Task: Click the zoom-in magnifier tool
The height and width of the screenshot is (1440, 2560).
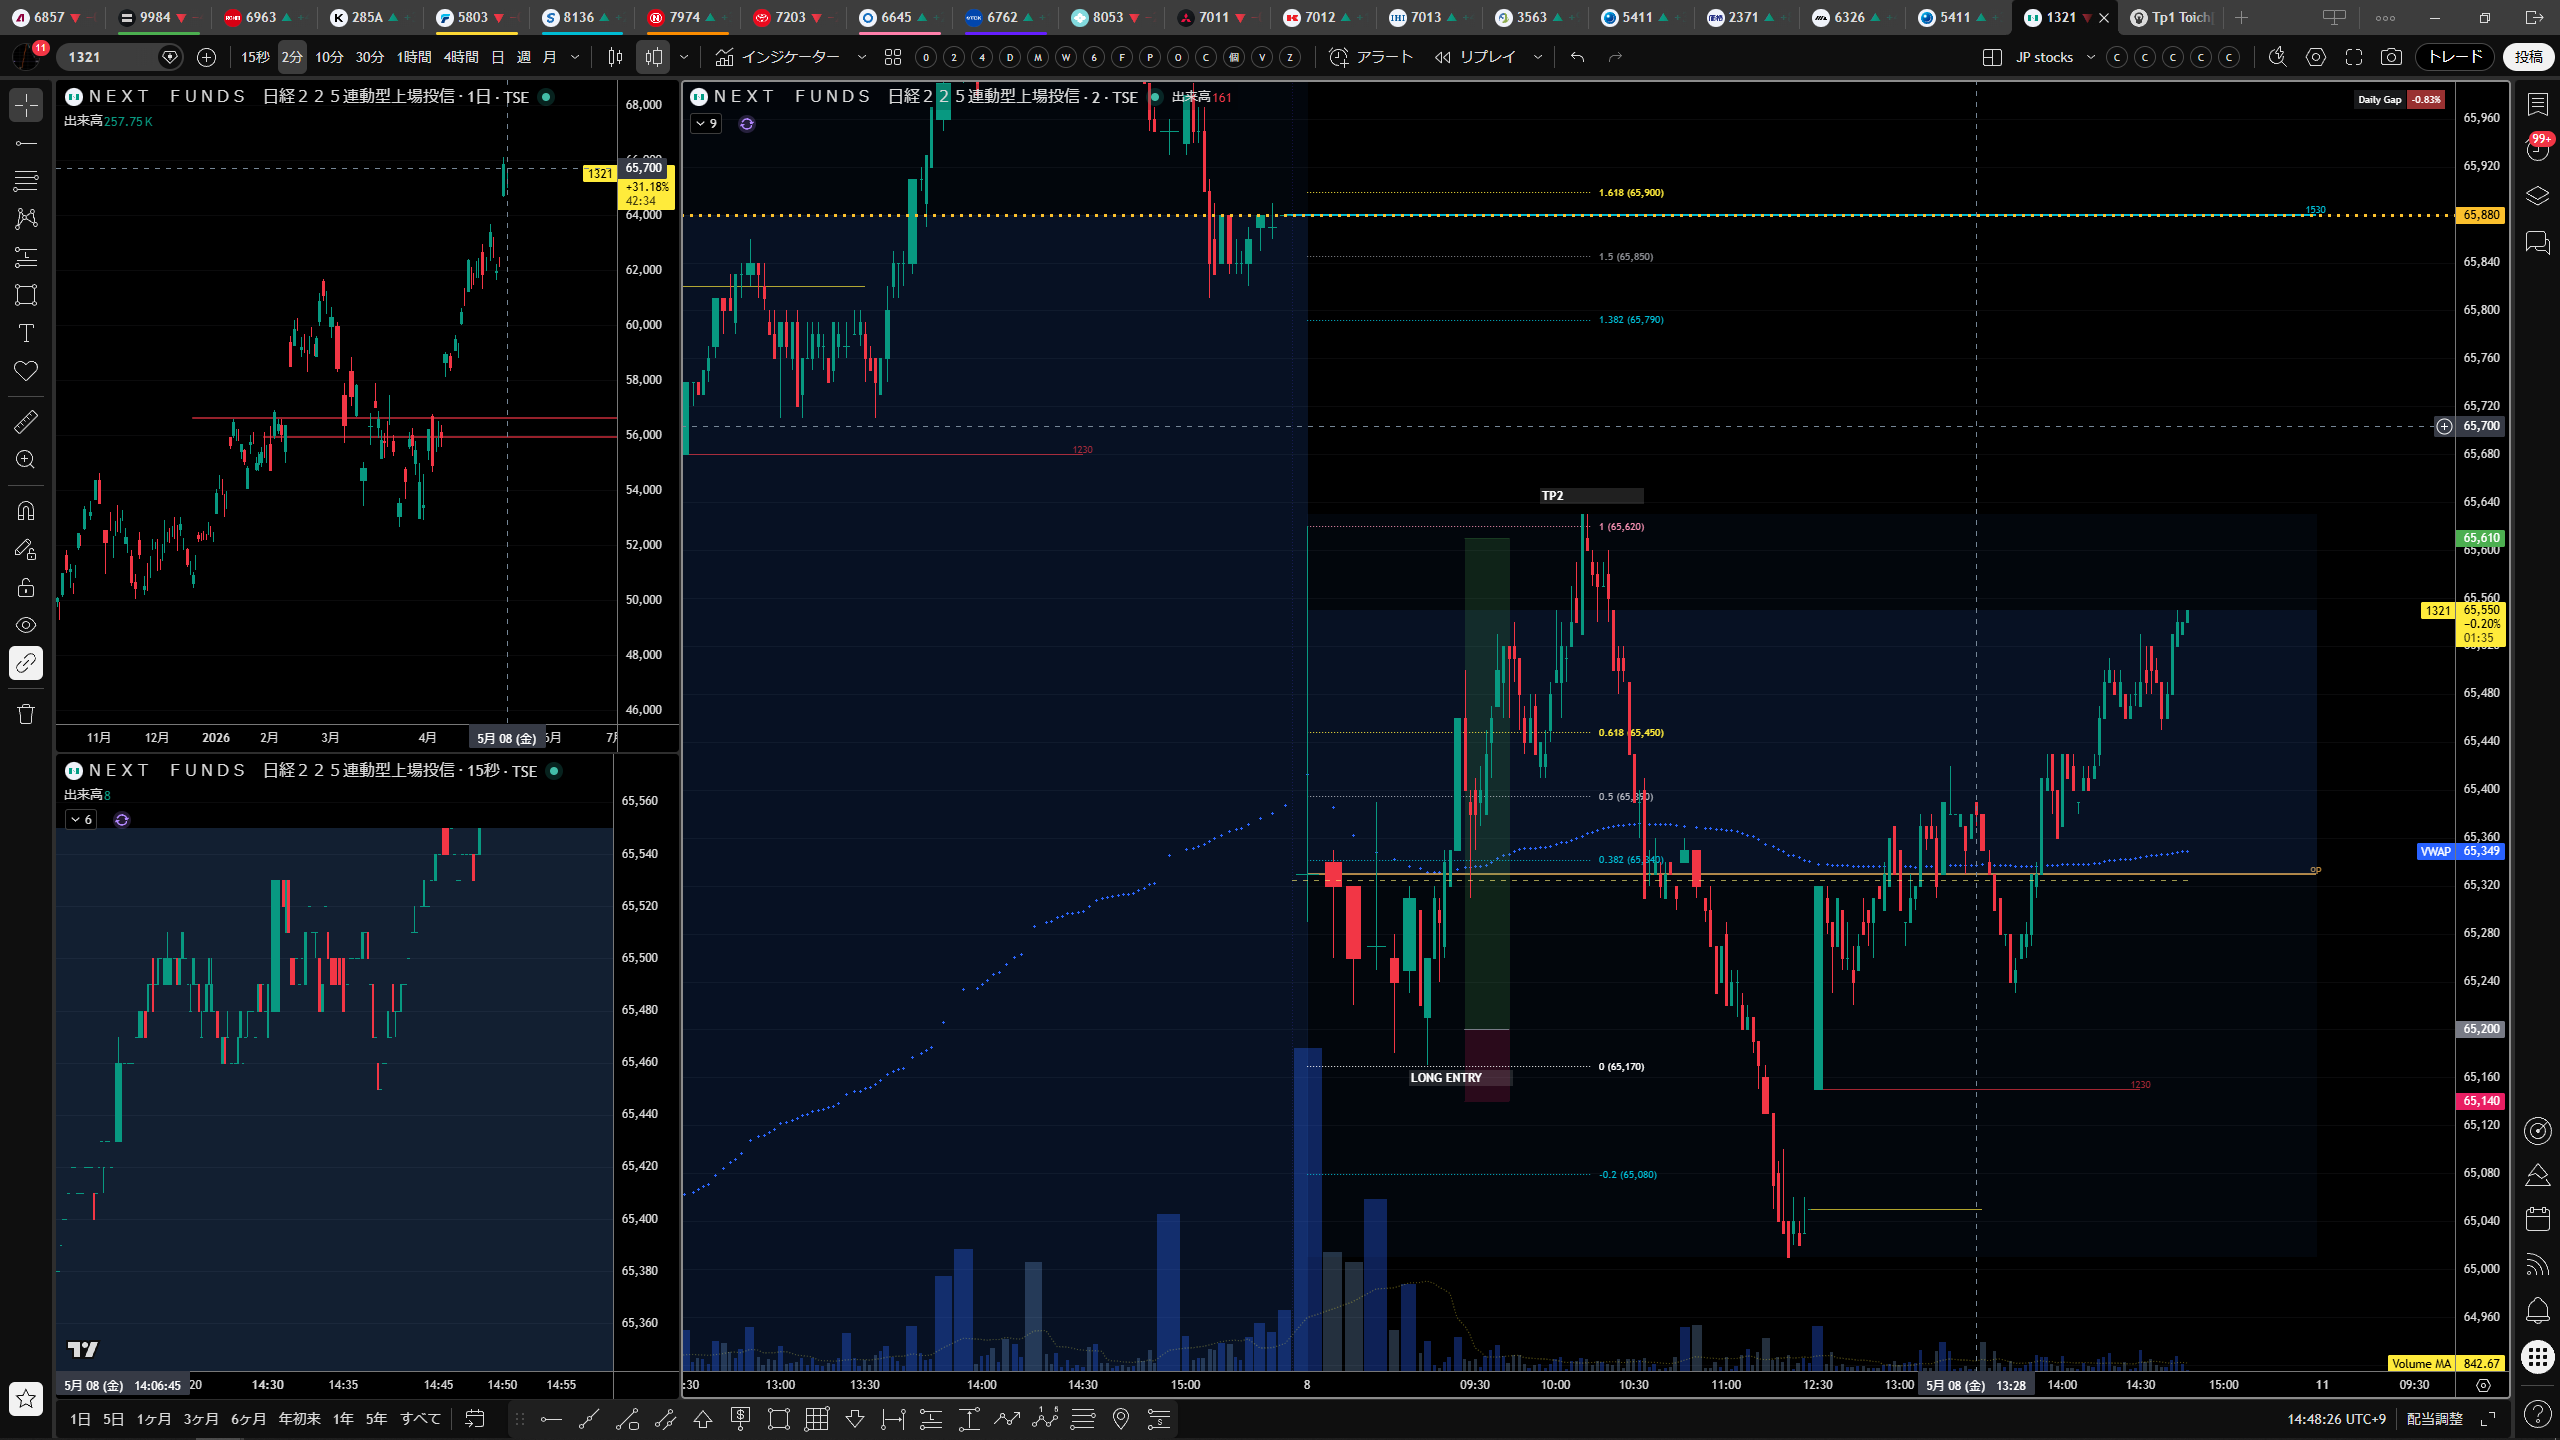Action: click(26, 460)
